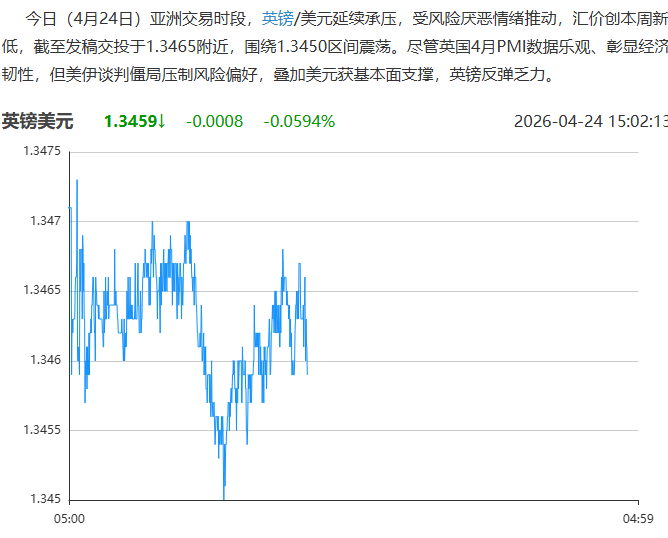The height and width of the screenshot is (538, 668).
Task: Click the 05:00 x-axis start label
Action: [x=68, y=519]
